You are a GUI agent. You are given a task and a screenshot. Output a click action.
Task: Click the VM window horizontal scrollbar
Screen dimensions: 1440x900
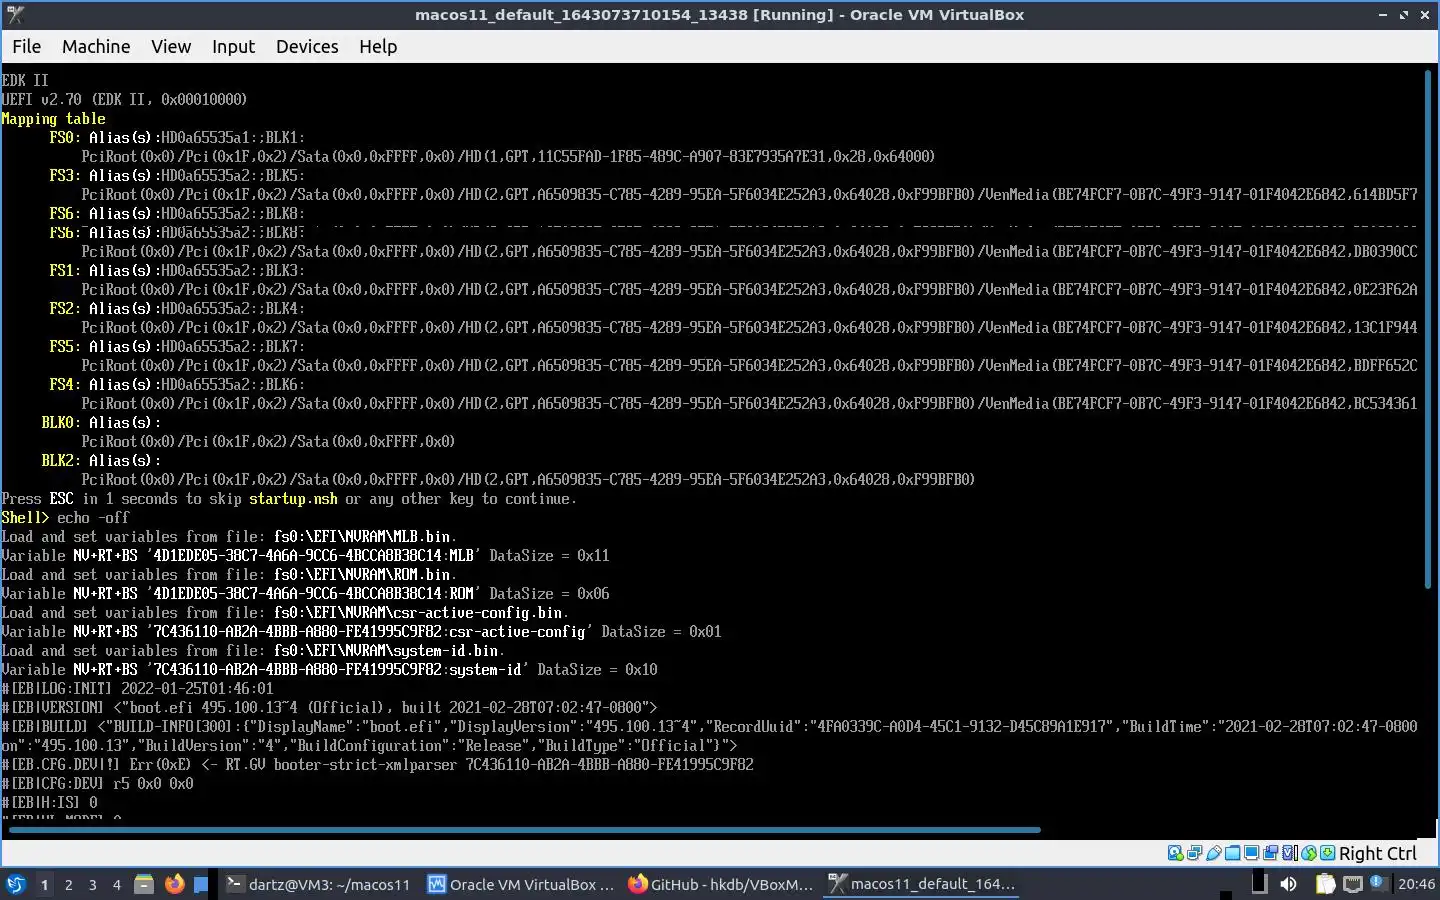click(x=524, y=829)
